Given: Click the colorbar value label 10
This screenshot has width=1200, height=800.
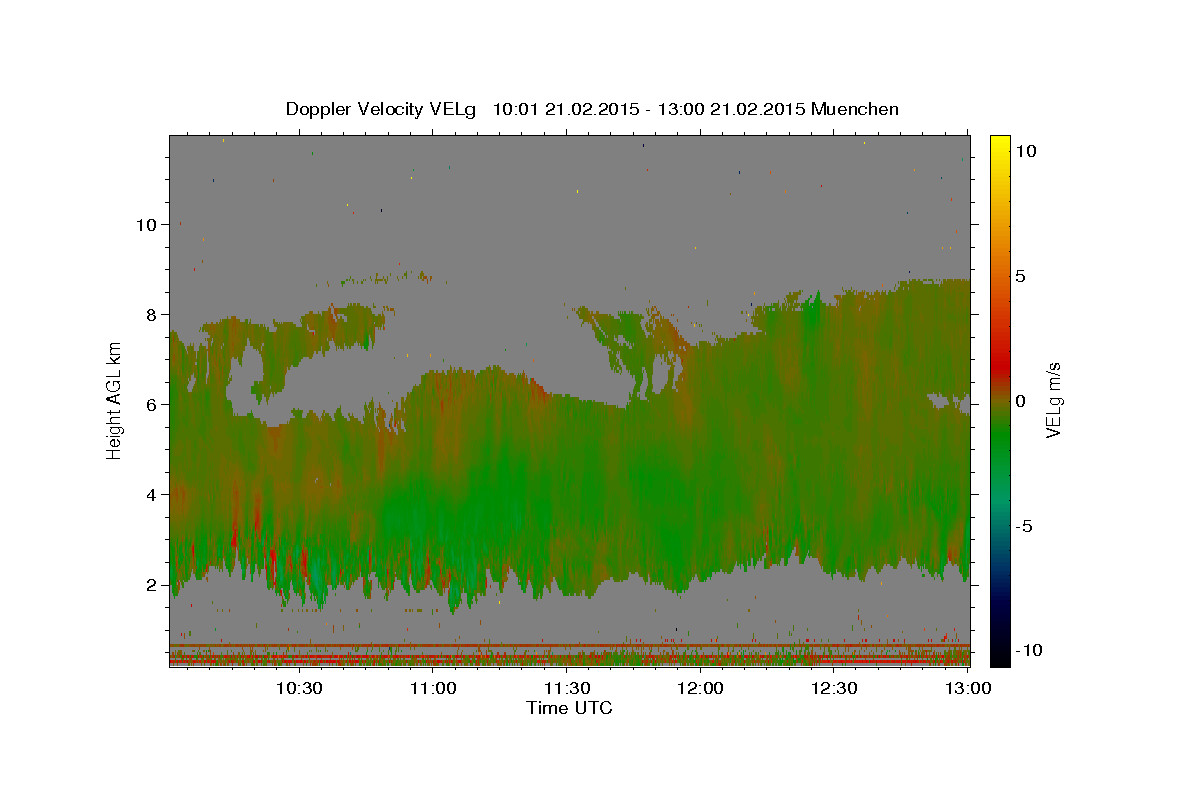Looking at the screenshot, I should pyautogui.click(x=1025, y=151).
